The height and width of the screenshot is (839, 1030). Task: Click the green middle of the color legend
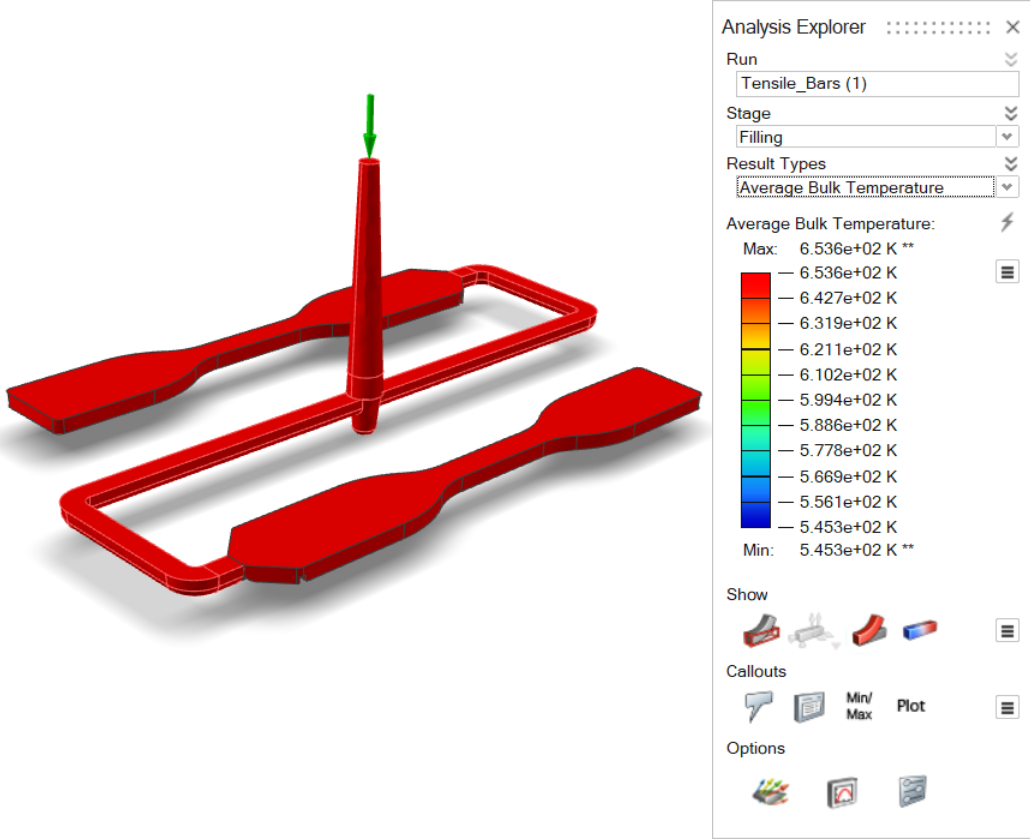pos(755,400)
